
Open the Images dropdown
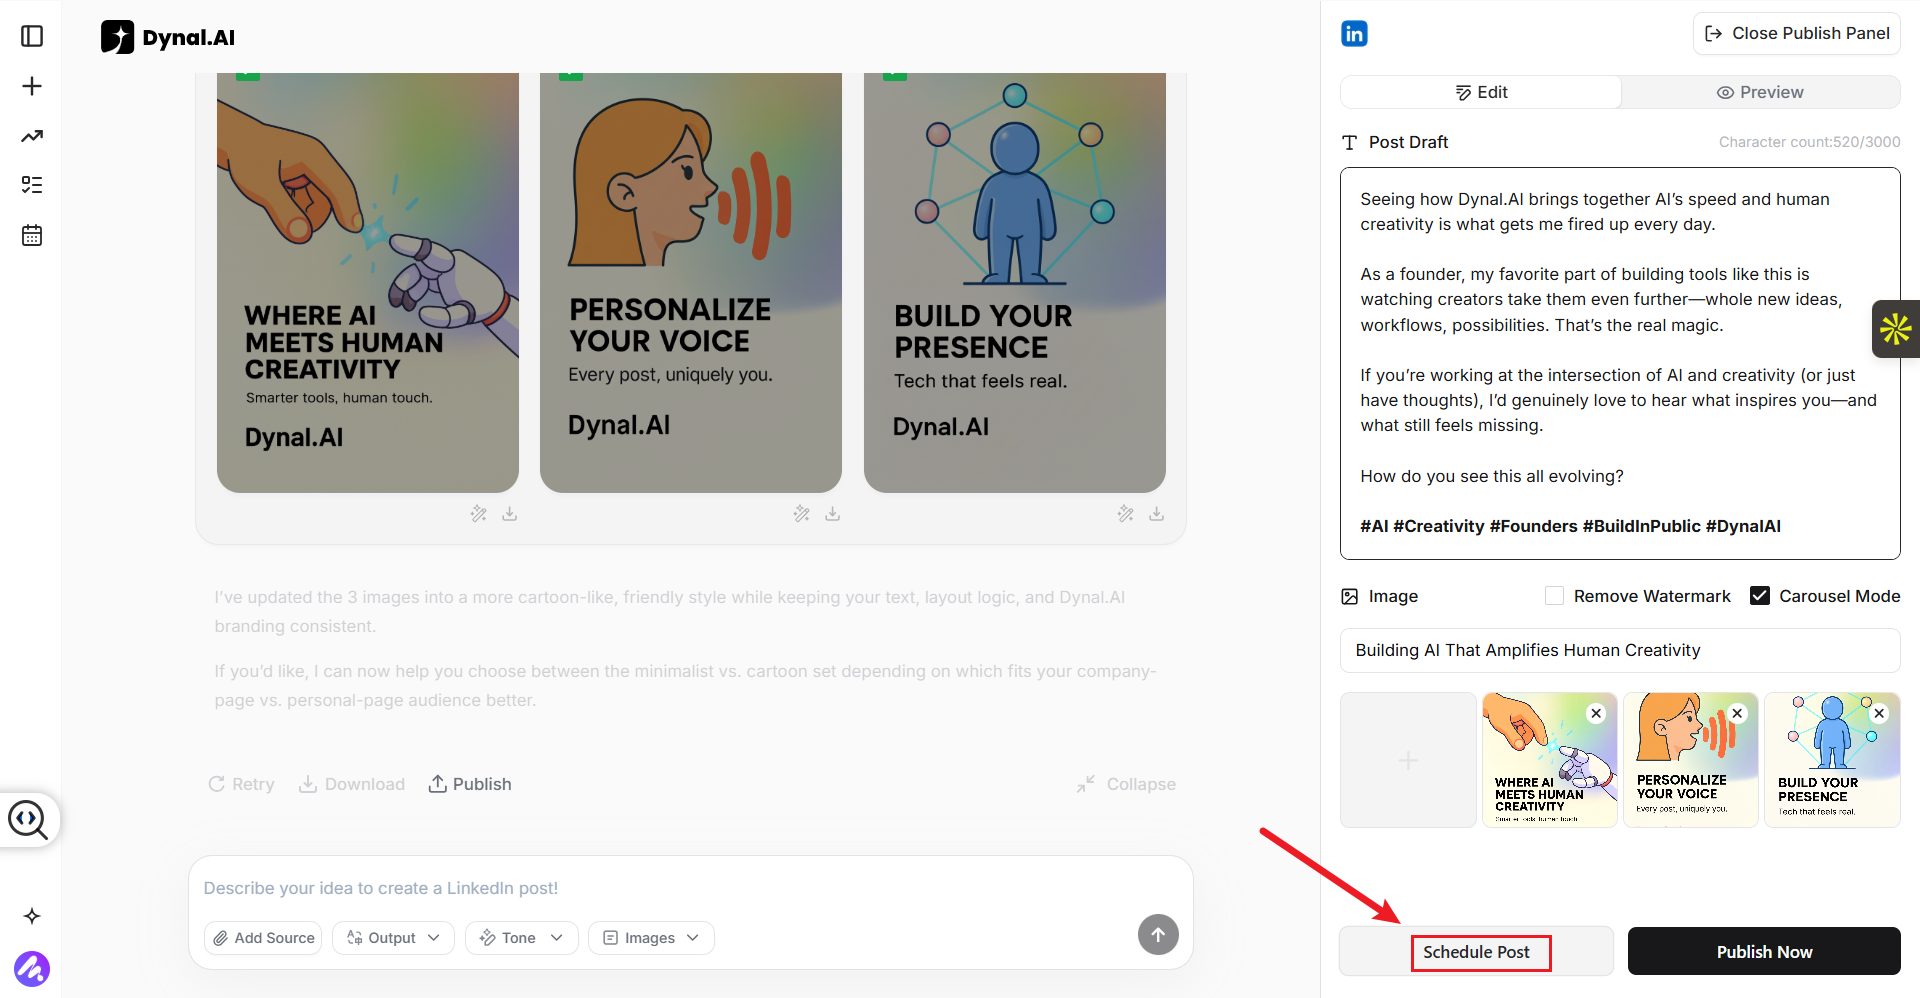651,938
